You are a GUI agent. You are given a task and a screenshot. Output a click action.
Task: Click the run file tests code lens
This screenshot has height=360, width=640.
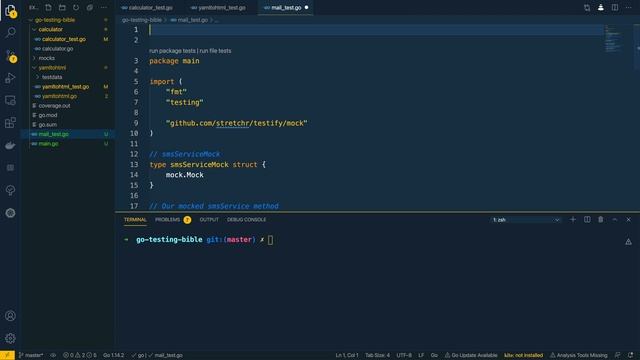[215, 51]
